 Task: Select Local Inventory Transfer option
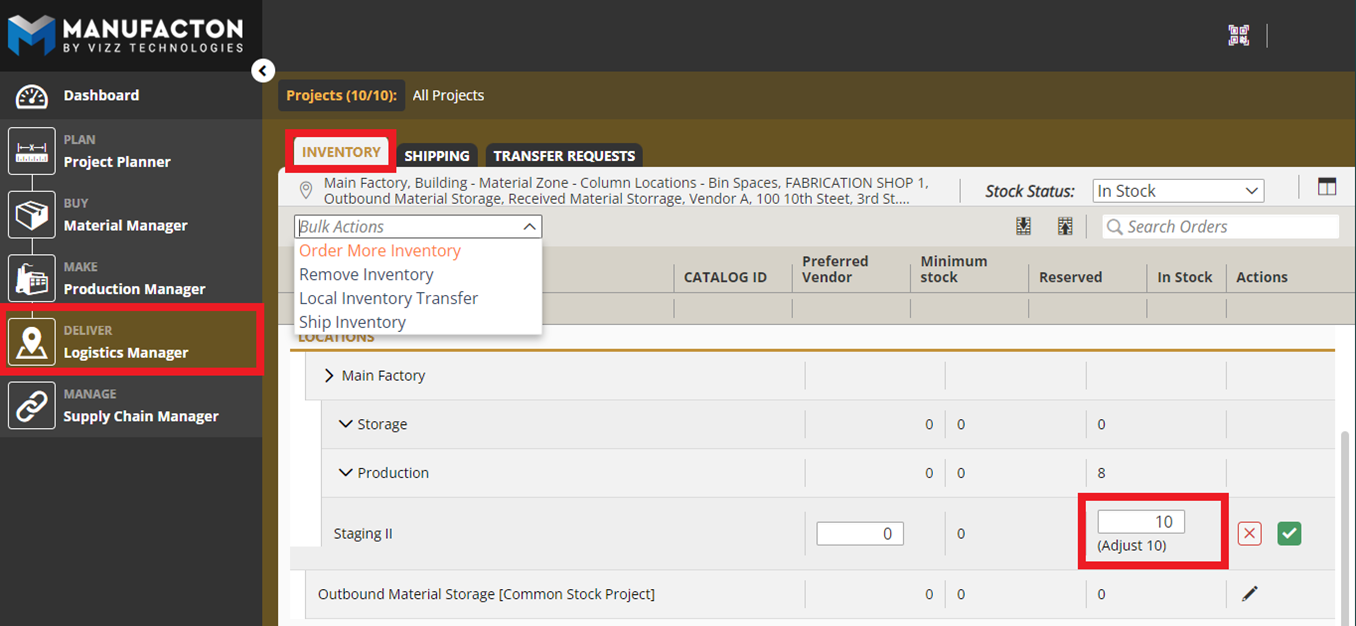388,299
